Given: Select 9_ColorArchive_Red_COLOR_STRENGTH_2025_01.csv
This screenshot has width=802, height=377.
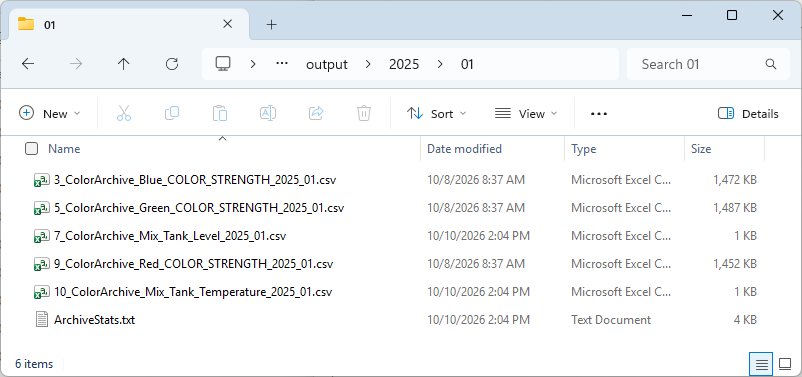Looking at the screenshot, I should 193,264.
